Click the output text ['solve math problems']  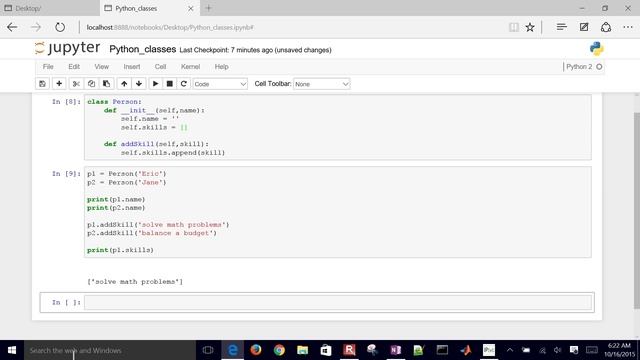click(135, 282)
